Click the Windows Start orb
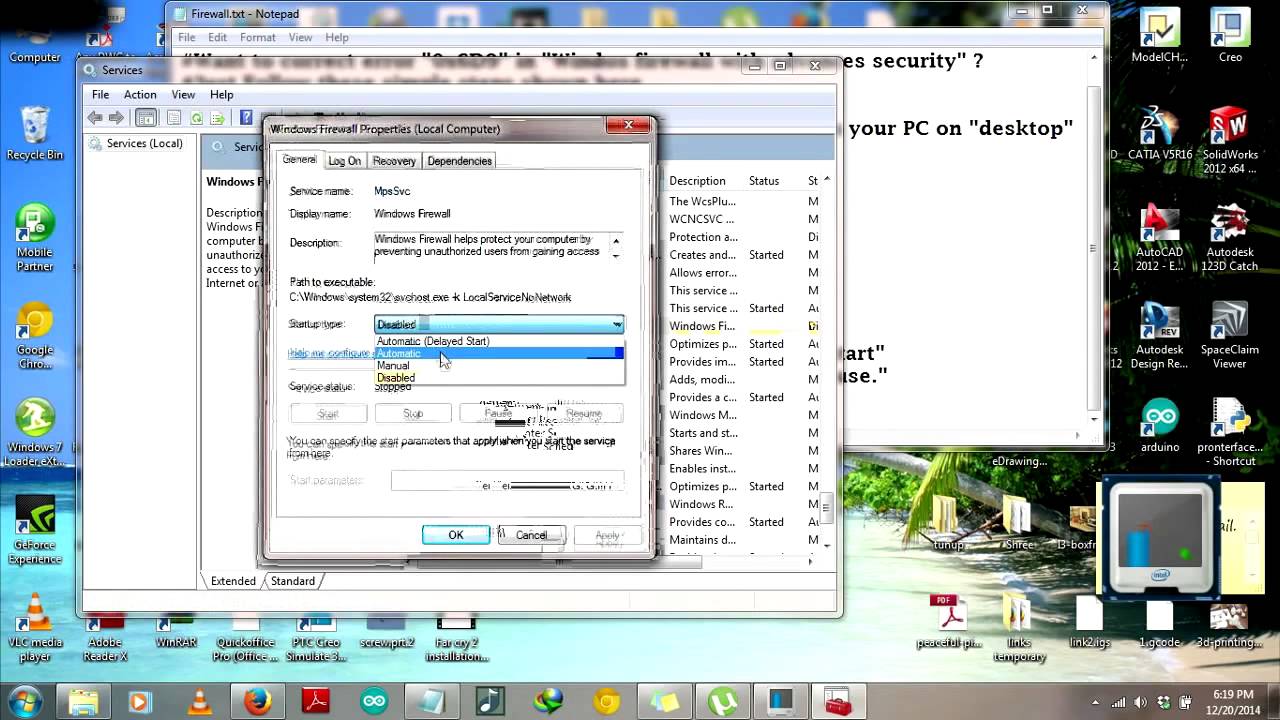This screenshot has width=1280, height=720. (23, 700)
